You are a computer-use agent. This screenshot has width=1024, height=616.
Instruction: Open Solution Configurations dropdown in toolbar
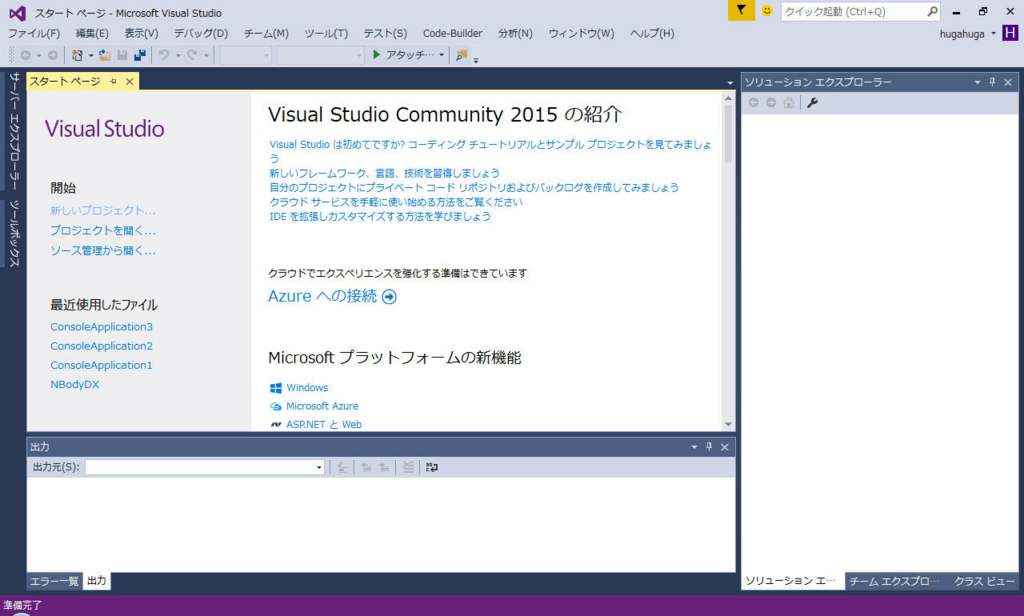point(246,56)
